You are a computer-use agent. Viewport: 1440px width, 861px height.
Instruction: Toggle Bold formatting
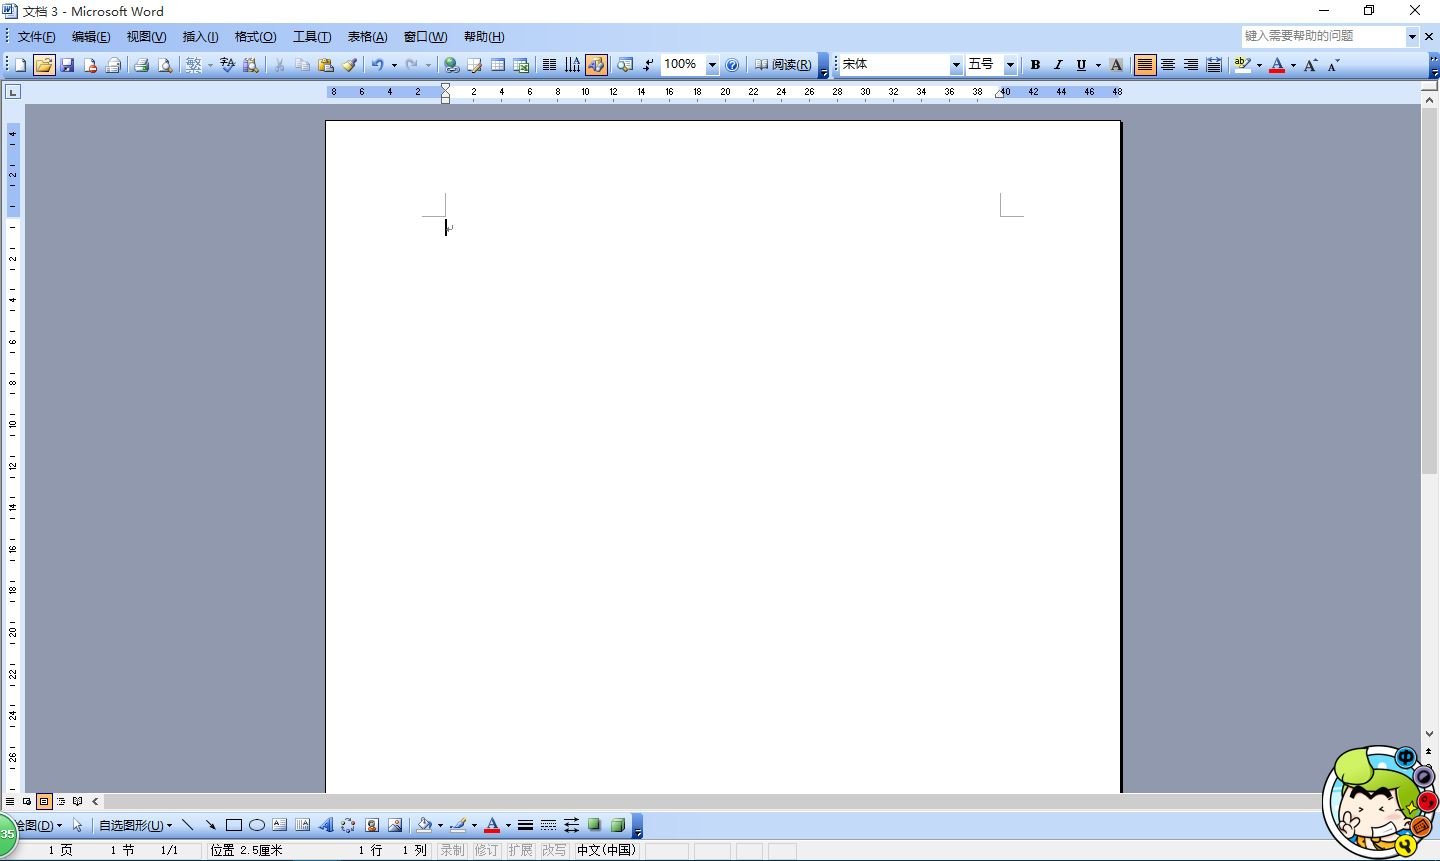[1035, 65]
